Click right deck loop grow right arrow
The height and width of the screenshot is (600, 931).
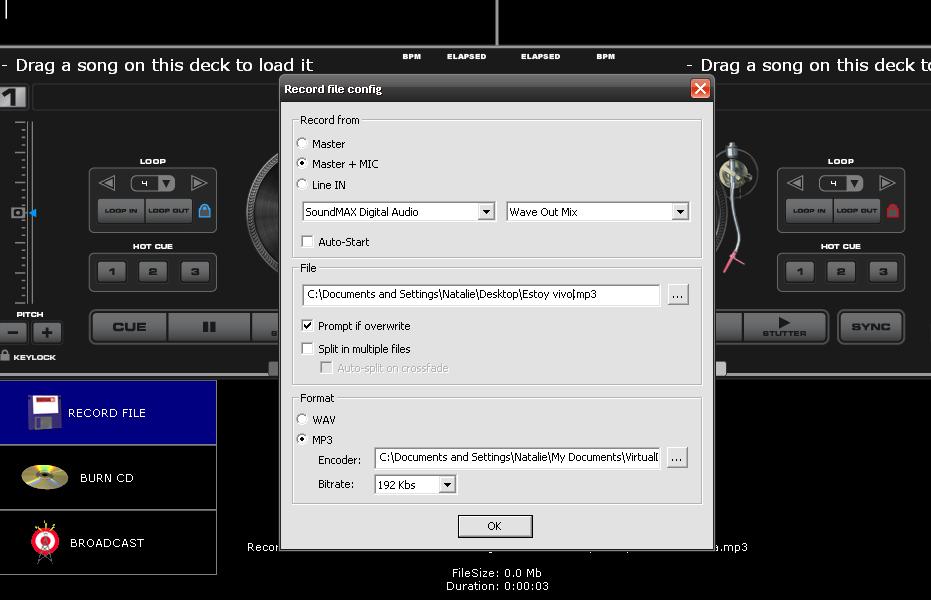pos(886,183)
